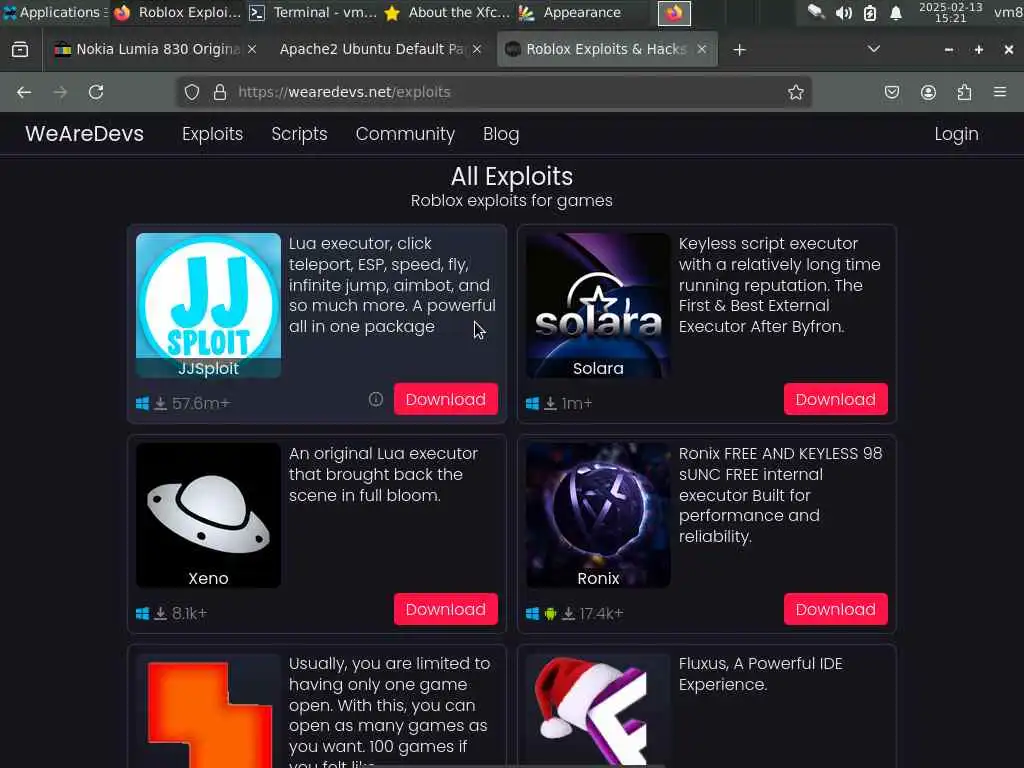Image resolution: width=1024 pixels, height=768 pixels.
Task: Open the Firefox account icon
Action: (x=928, y=92)
